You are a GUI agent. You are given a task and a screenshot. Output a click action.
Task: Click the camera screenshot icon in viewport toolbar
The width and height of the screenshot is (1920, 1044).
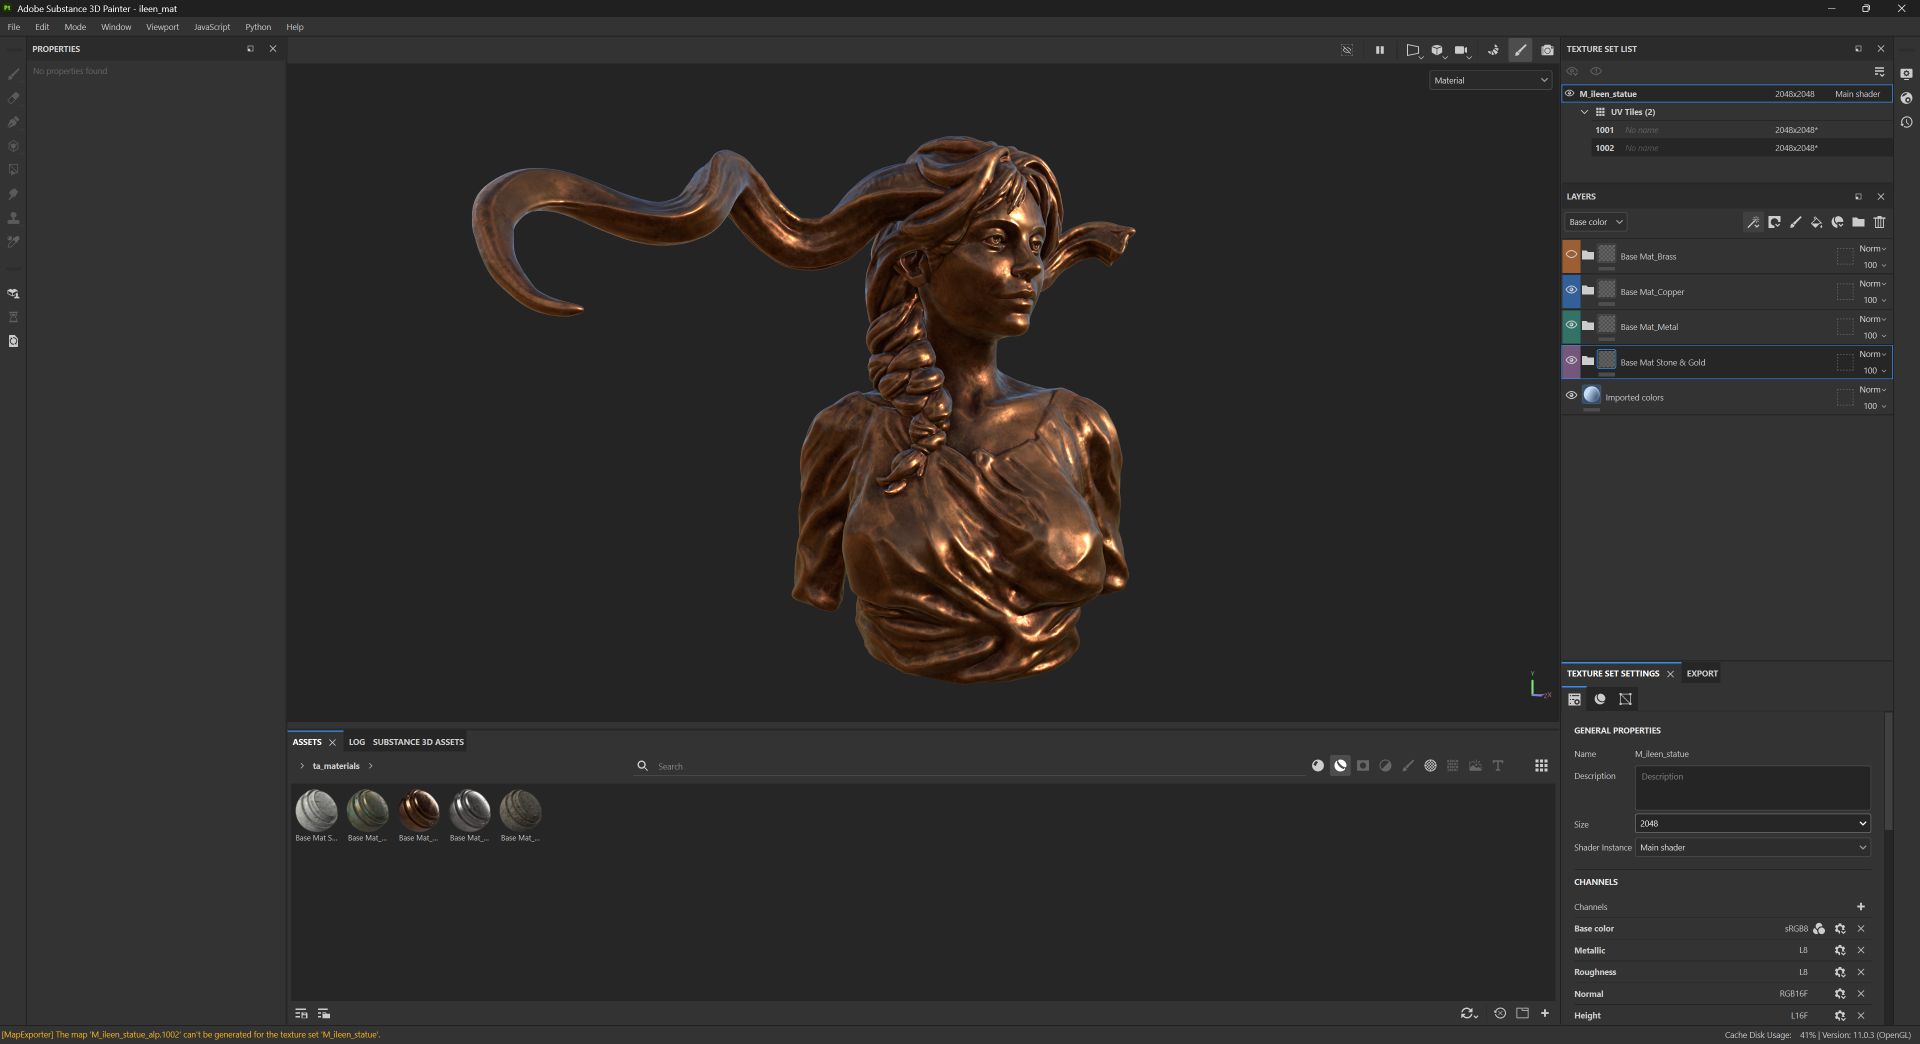(x=1547, y=50)
